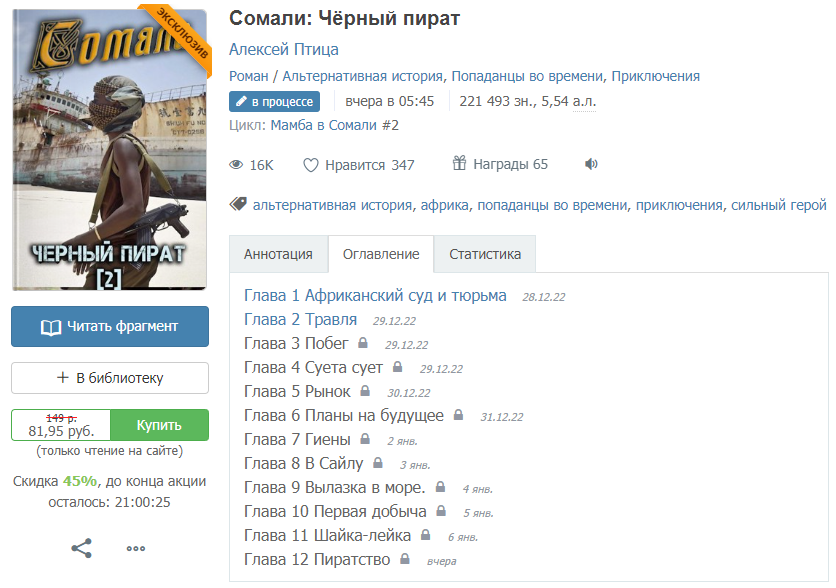Open chapter Глава 1 Африканский суд и тюрьма
The width and height of the screenshot is (836, 588).
tap(375, 295)
